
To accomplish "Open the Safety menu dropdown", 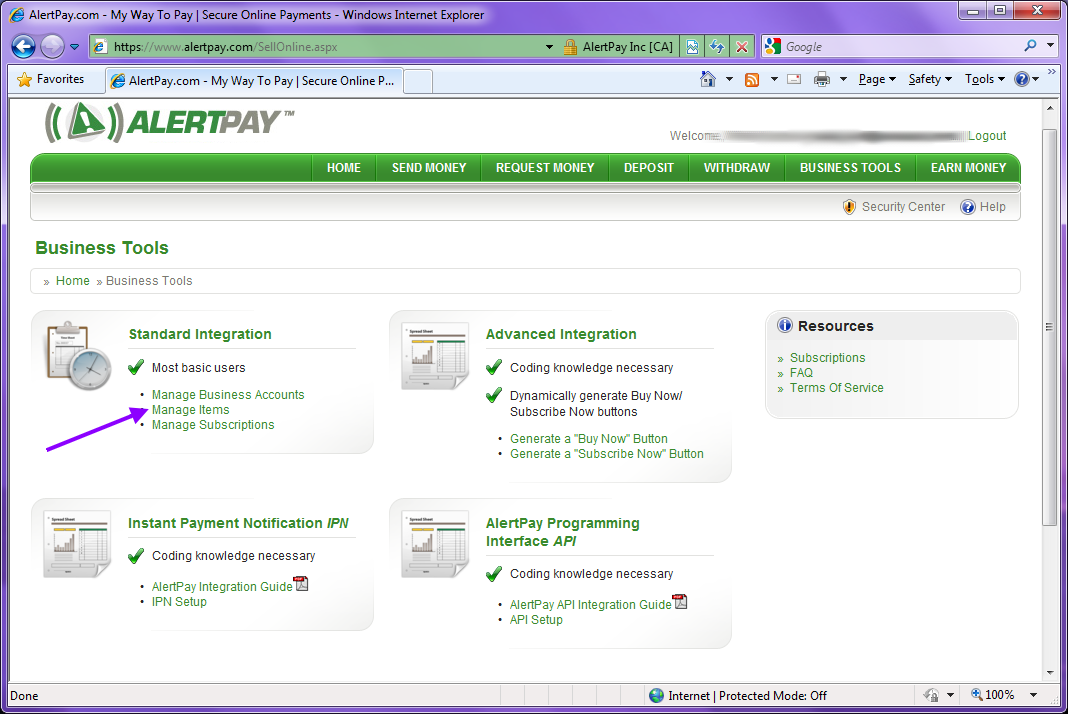I will (x=930, y=80).
